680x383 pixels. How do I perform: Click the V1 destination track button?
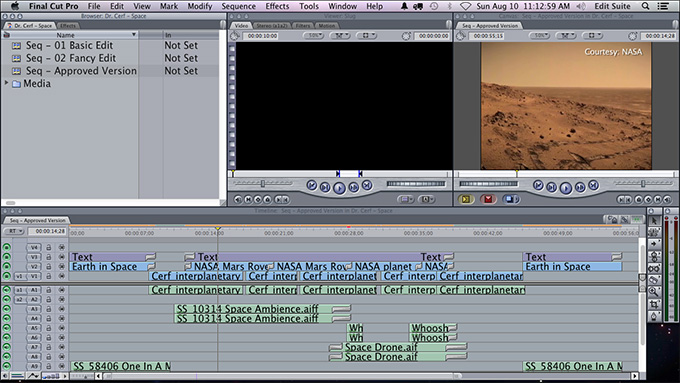[34, 276]
